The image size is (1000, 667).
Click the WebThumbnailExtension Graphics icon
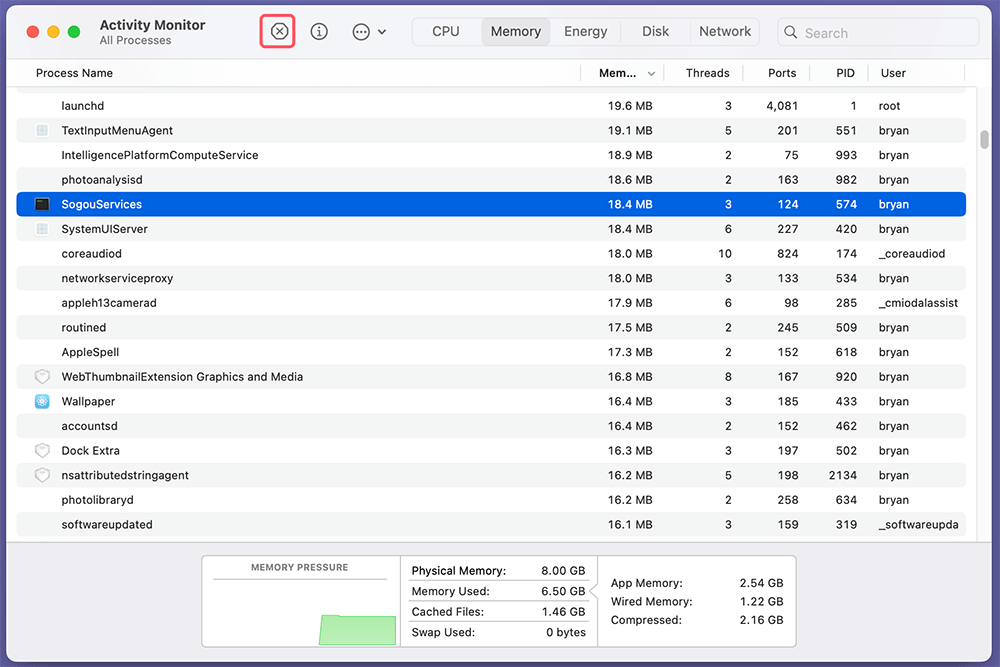(x=40, y=376)
